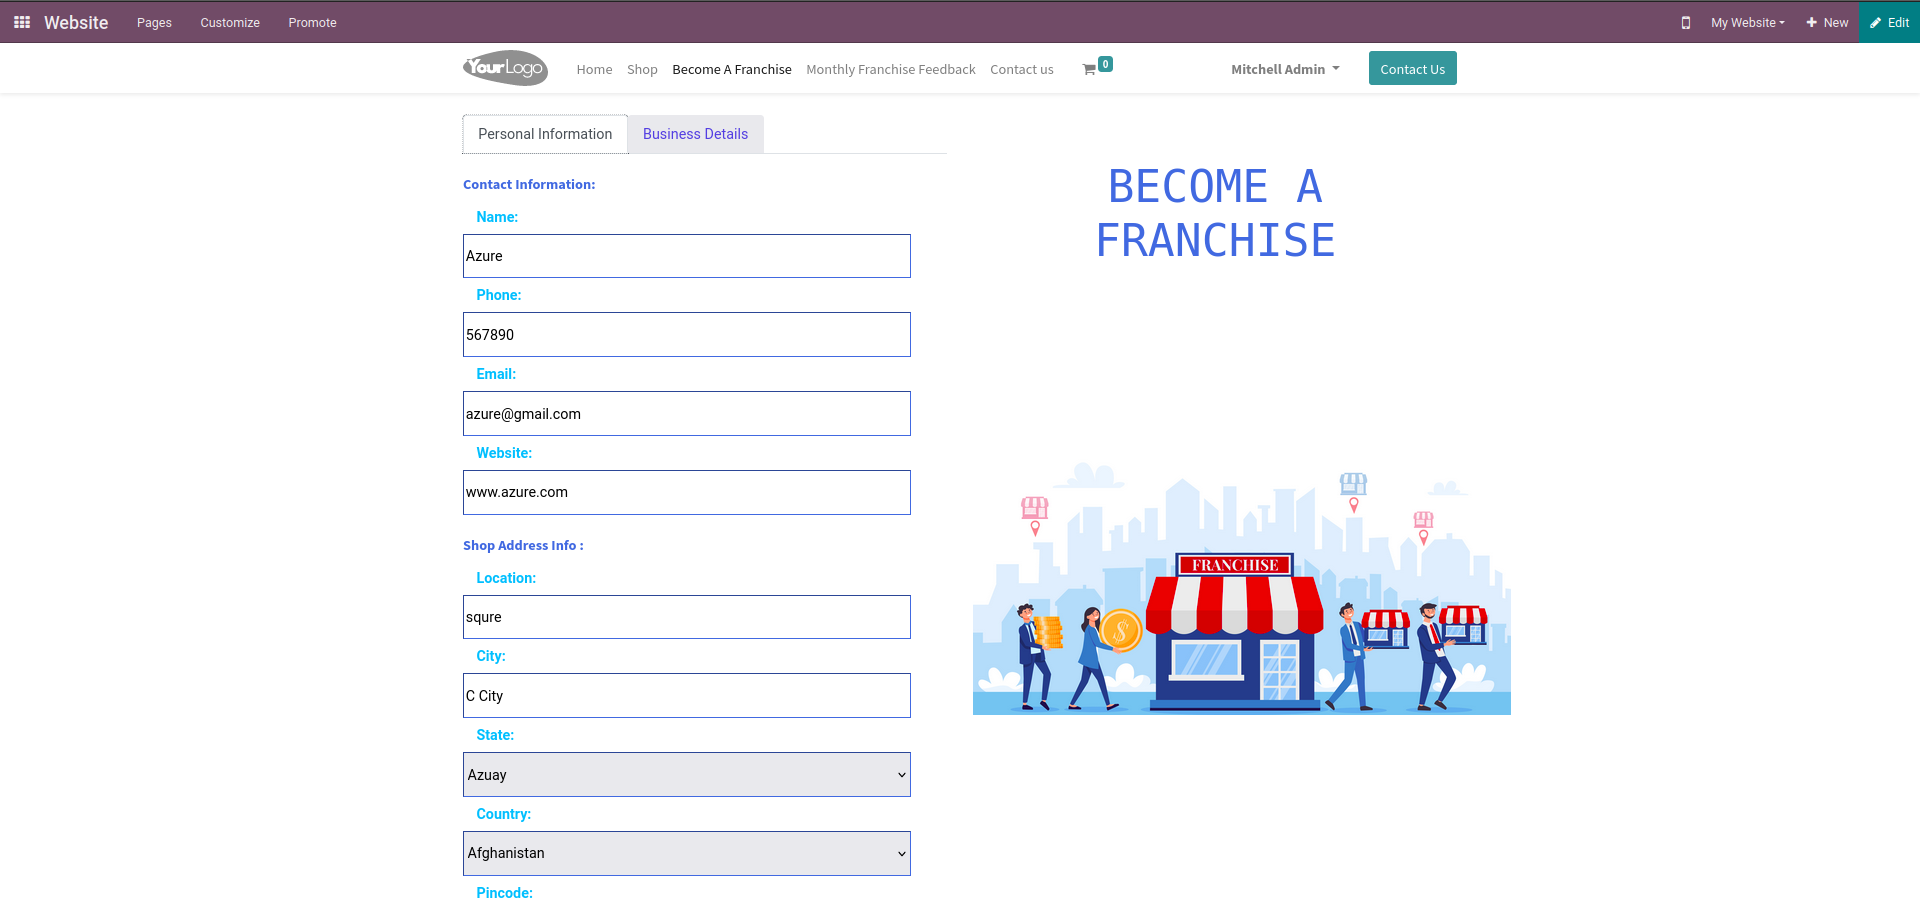The height and width of the screenshot is (900, 1920).
Task: Go to the Home page link
Action: [x=594, y=69]
